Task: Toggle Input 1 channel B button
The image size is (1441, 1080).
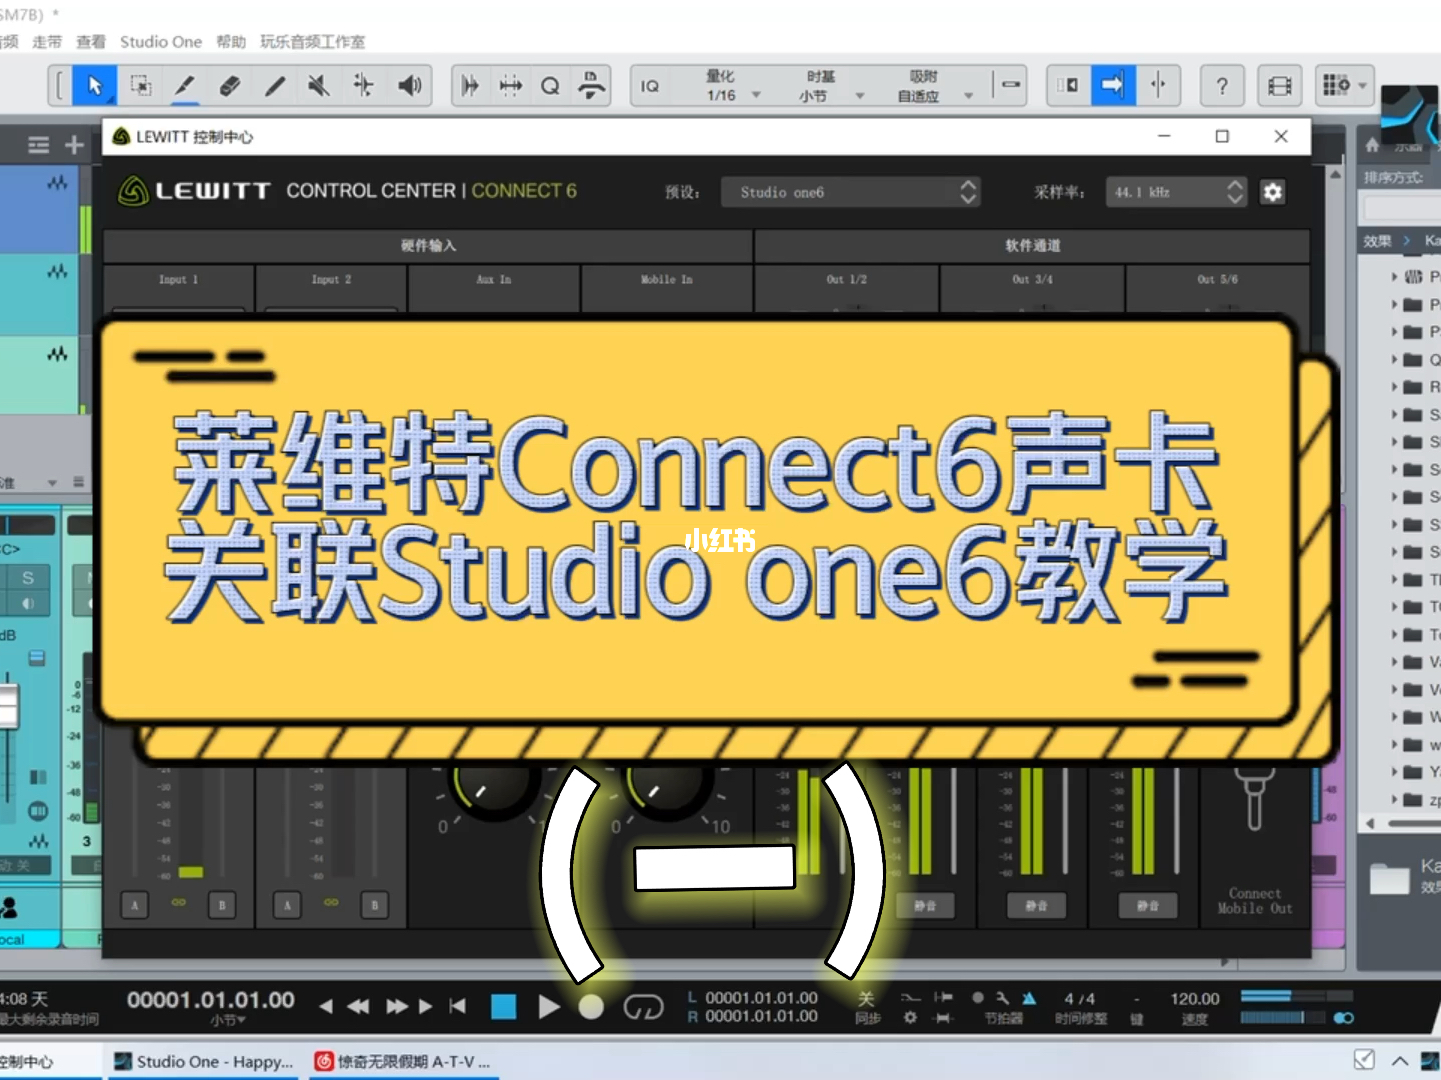Action: 222,905
